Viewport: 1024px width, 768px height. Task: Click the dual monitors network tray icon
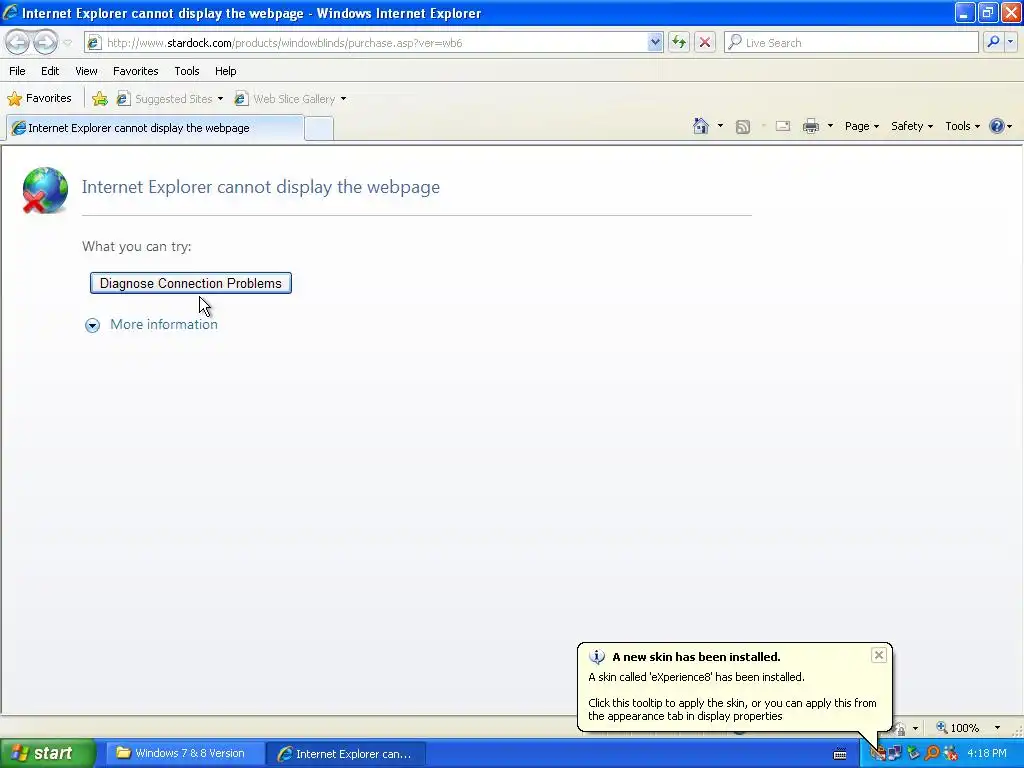click(895, 754)
